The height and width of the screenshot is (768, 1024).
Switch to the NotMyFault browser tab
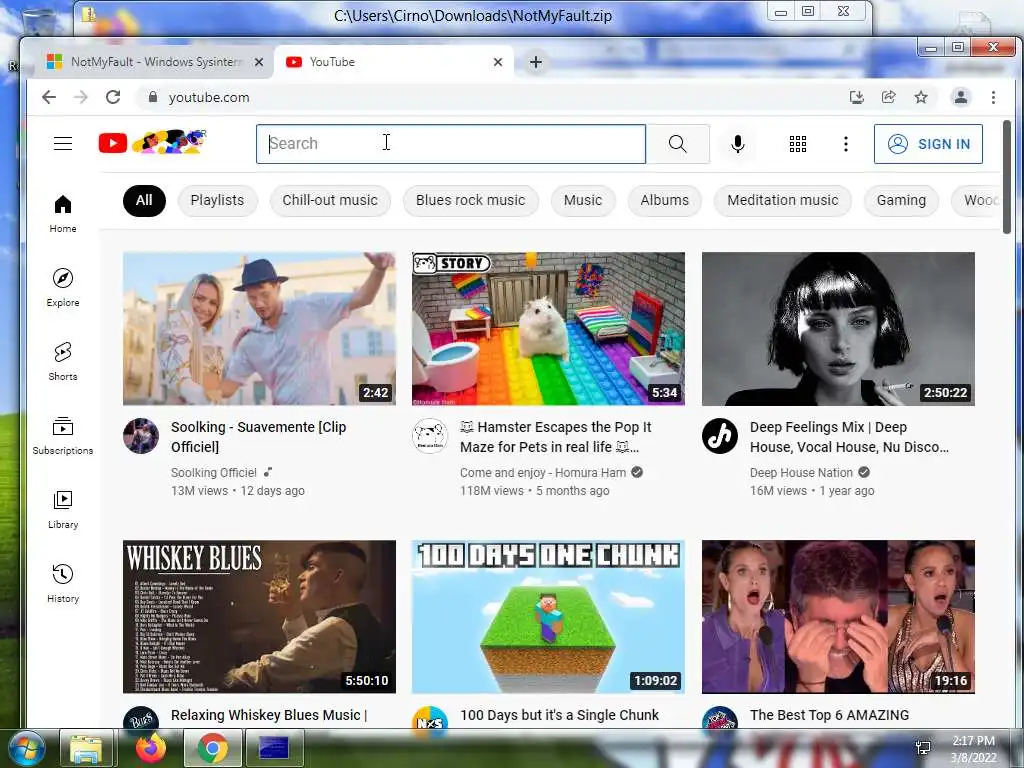pyautogui.click(x=155, y=62)
